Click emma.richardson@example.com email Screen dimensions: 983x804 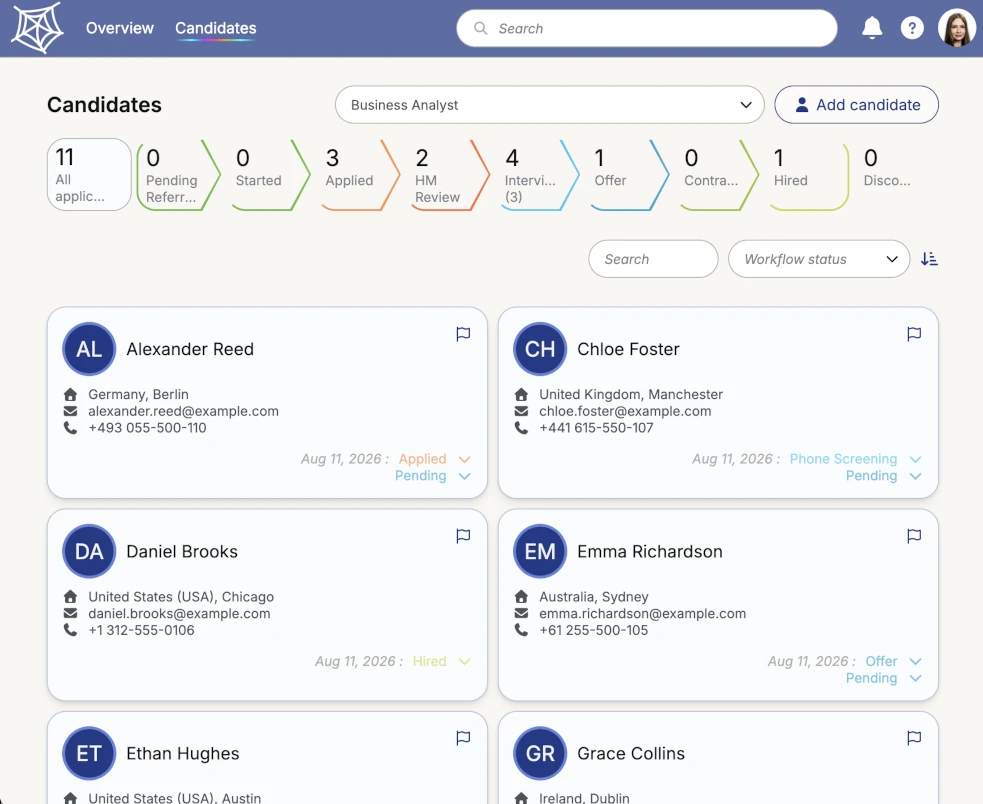click(643, 613)
